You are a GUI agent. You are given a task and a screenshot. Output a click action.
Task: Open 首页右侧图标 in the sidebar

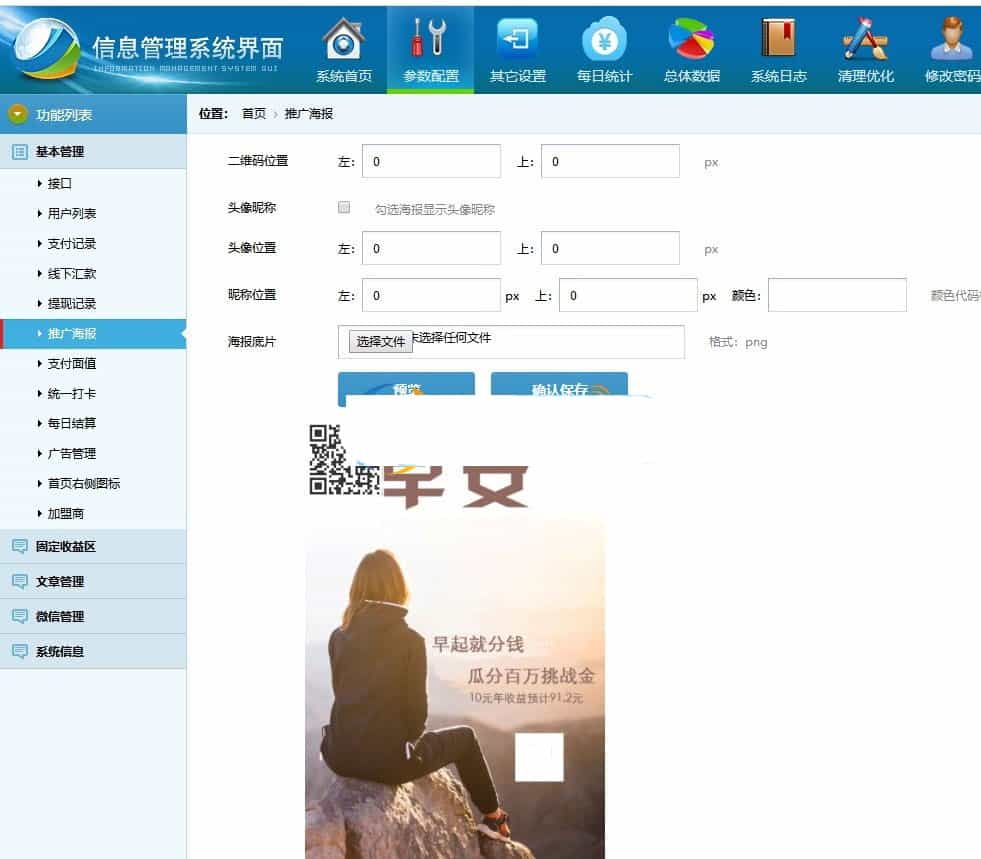[84, 484]
